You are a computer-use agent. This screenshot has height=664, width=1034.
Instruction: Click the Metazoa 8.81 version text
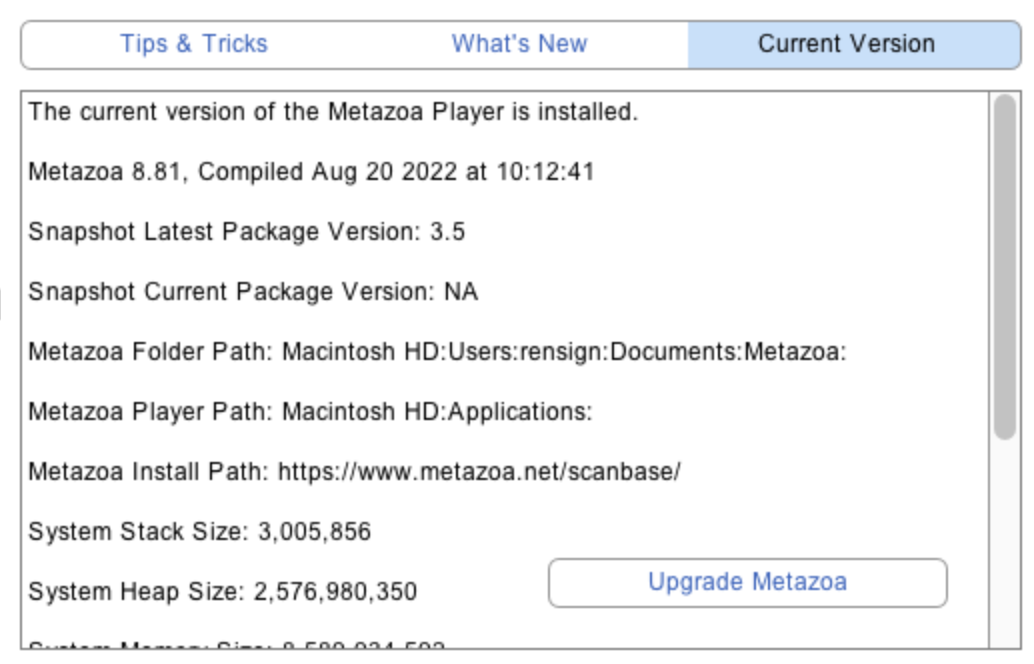point(108,172)
